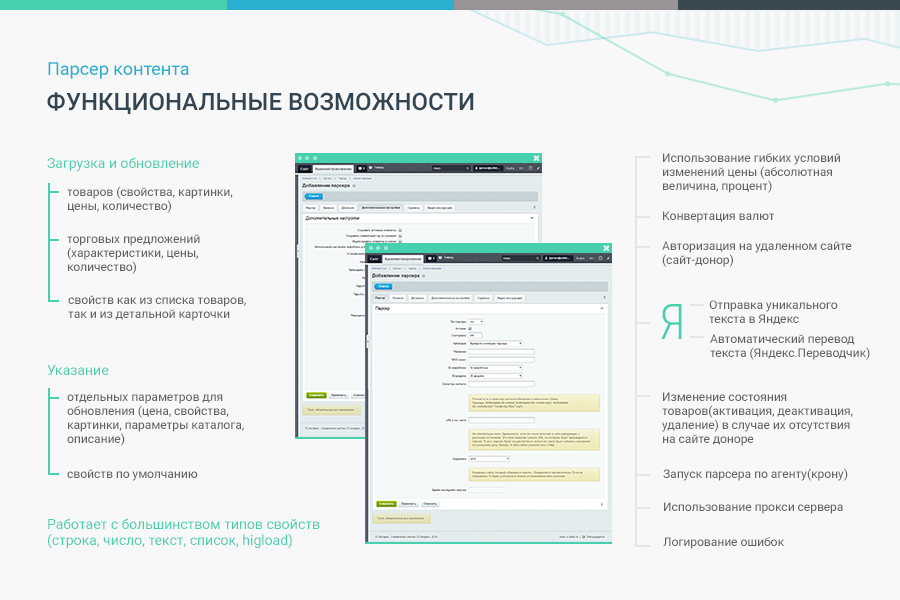Toggle the first checkbox under Дополнительные настройки

pos(399,229)
